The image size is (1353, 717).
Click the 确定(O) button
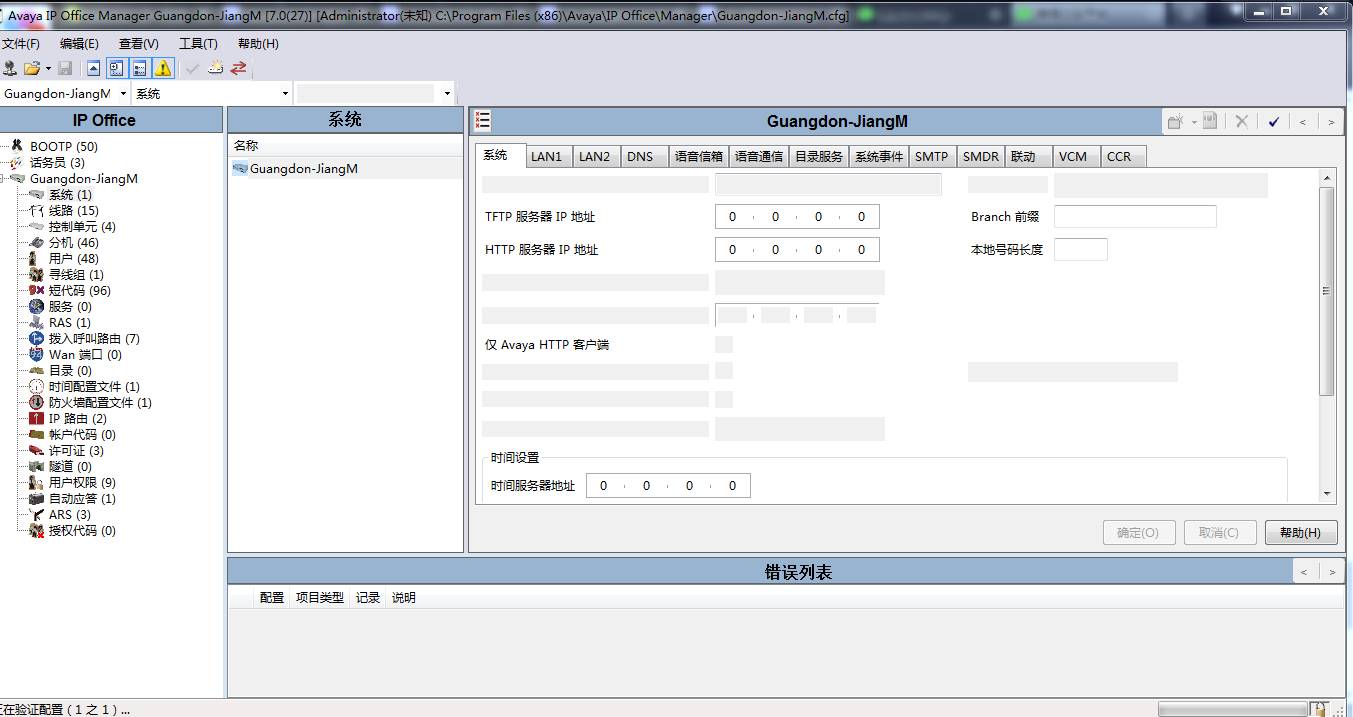[x=1139, y=533]
